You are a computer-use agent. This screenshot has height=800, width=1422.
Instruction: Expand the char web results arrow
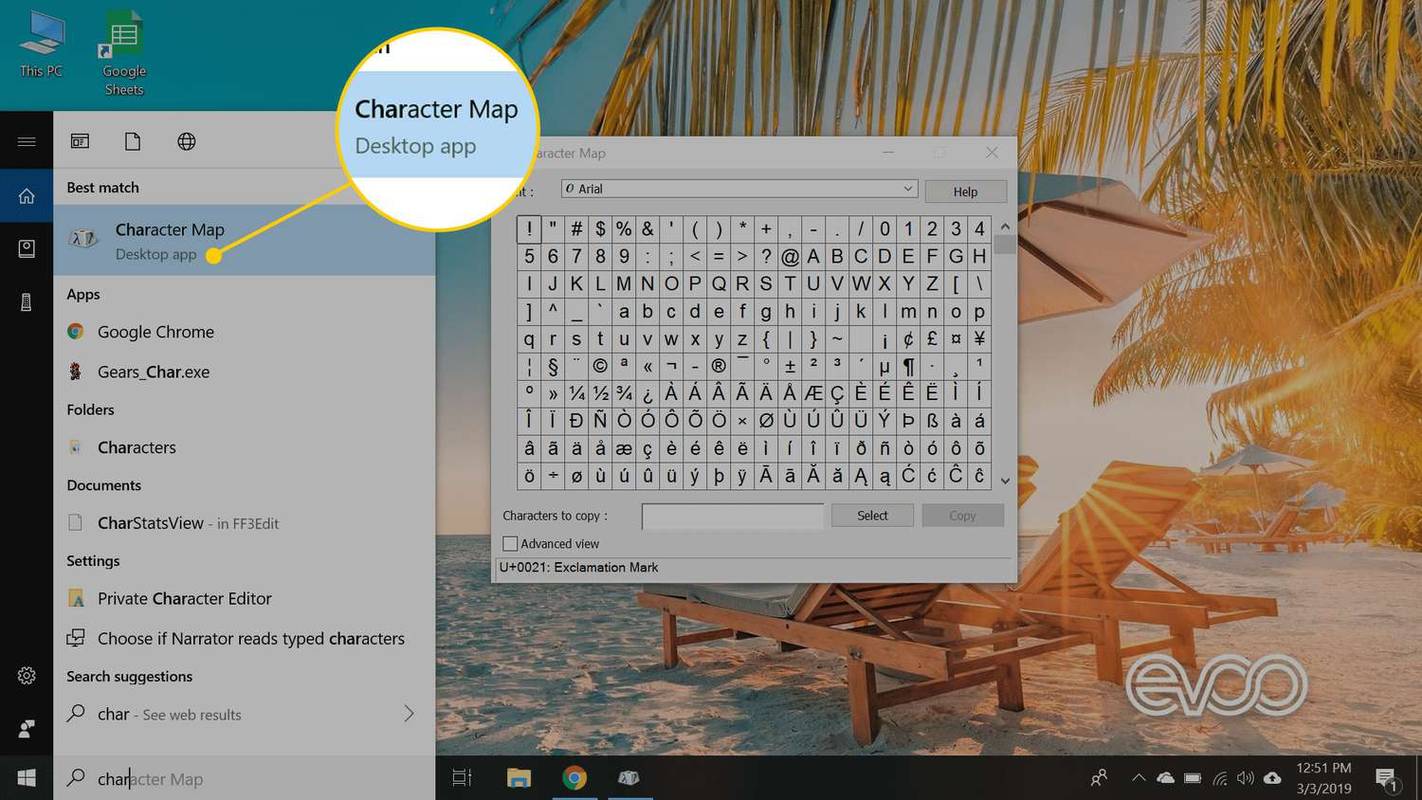(x=408, y=714)
